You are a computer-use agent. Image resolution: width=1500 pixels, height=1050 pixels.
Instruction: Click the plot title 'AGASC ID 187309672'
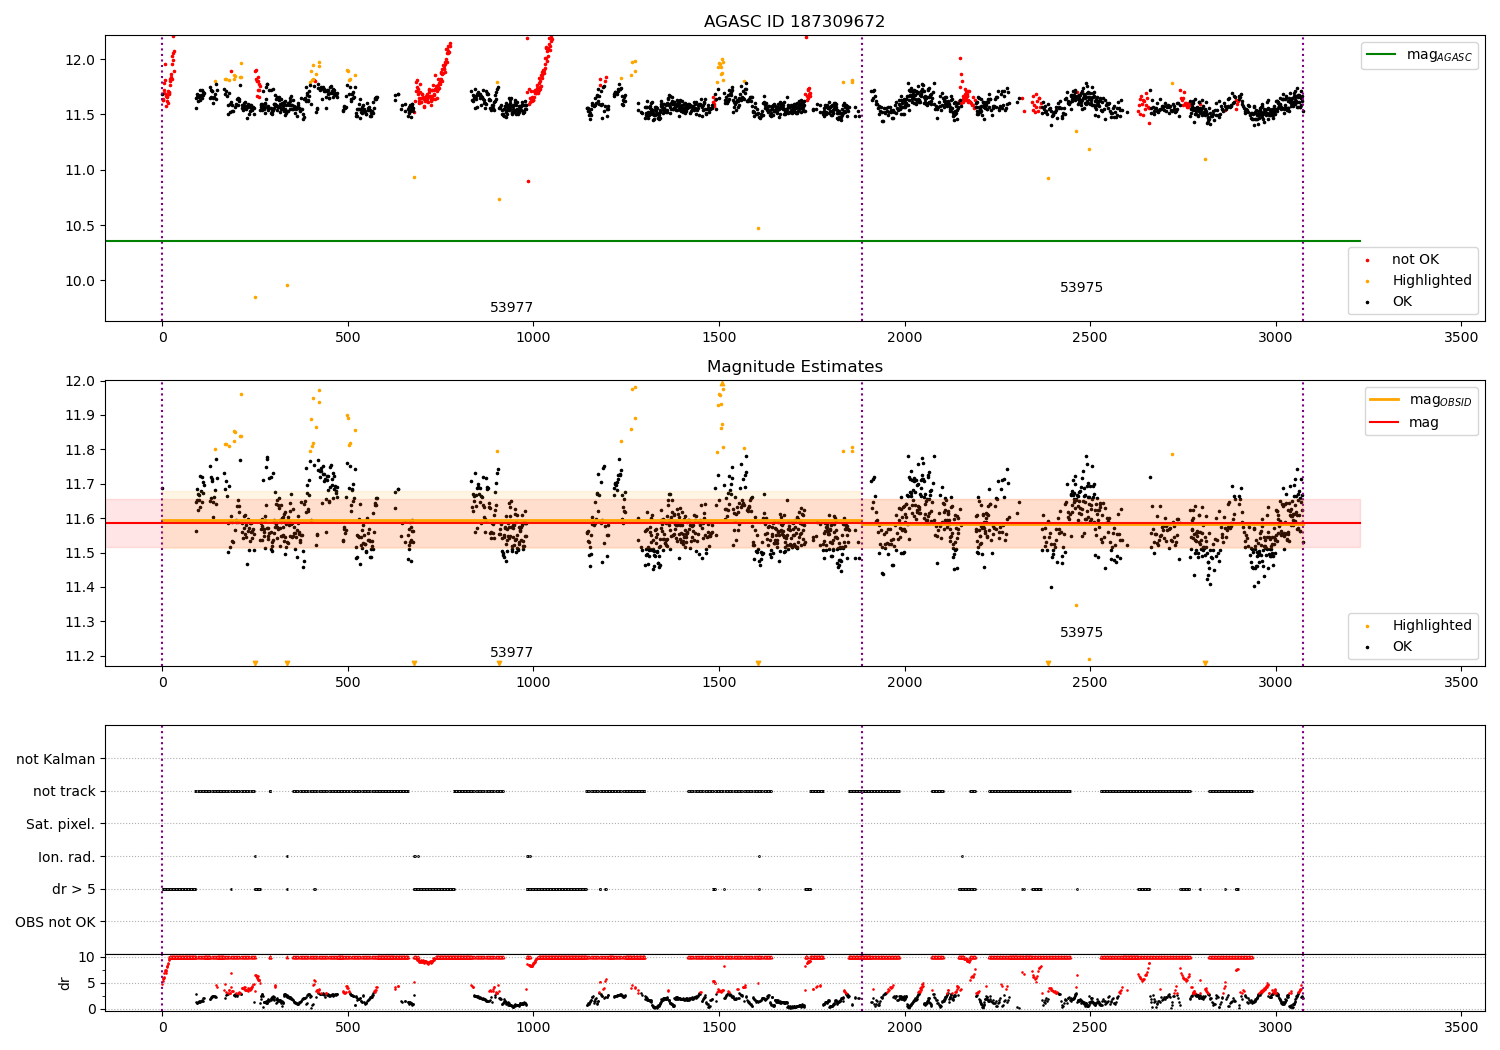coord(794,22)
